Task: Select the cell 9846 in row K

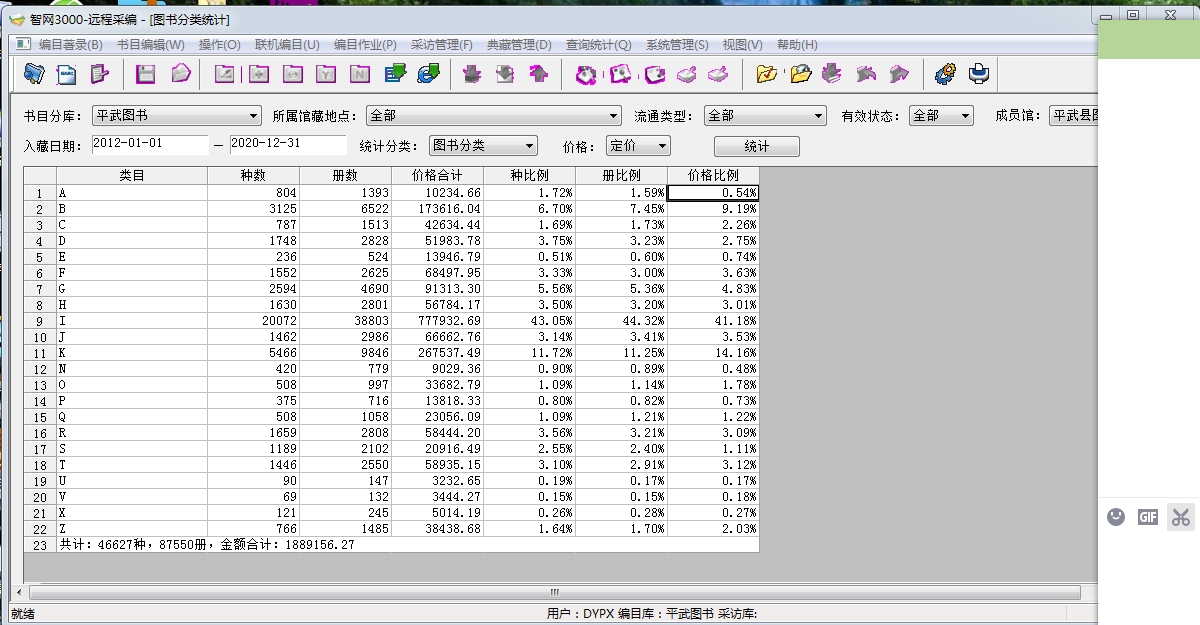Action: click(346, 353)
